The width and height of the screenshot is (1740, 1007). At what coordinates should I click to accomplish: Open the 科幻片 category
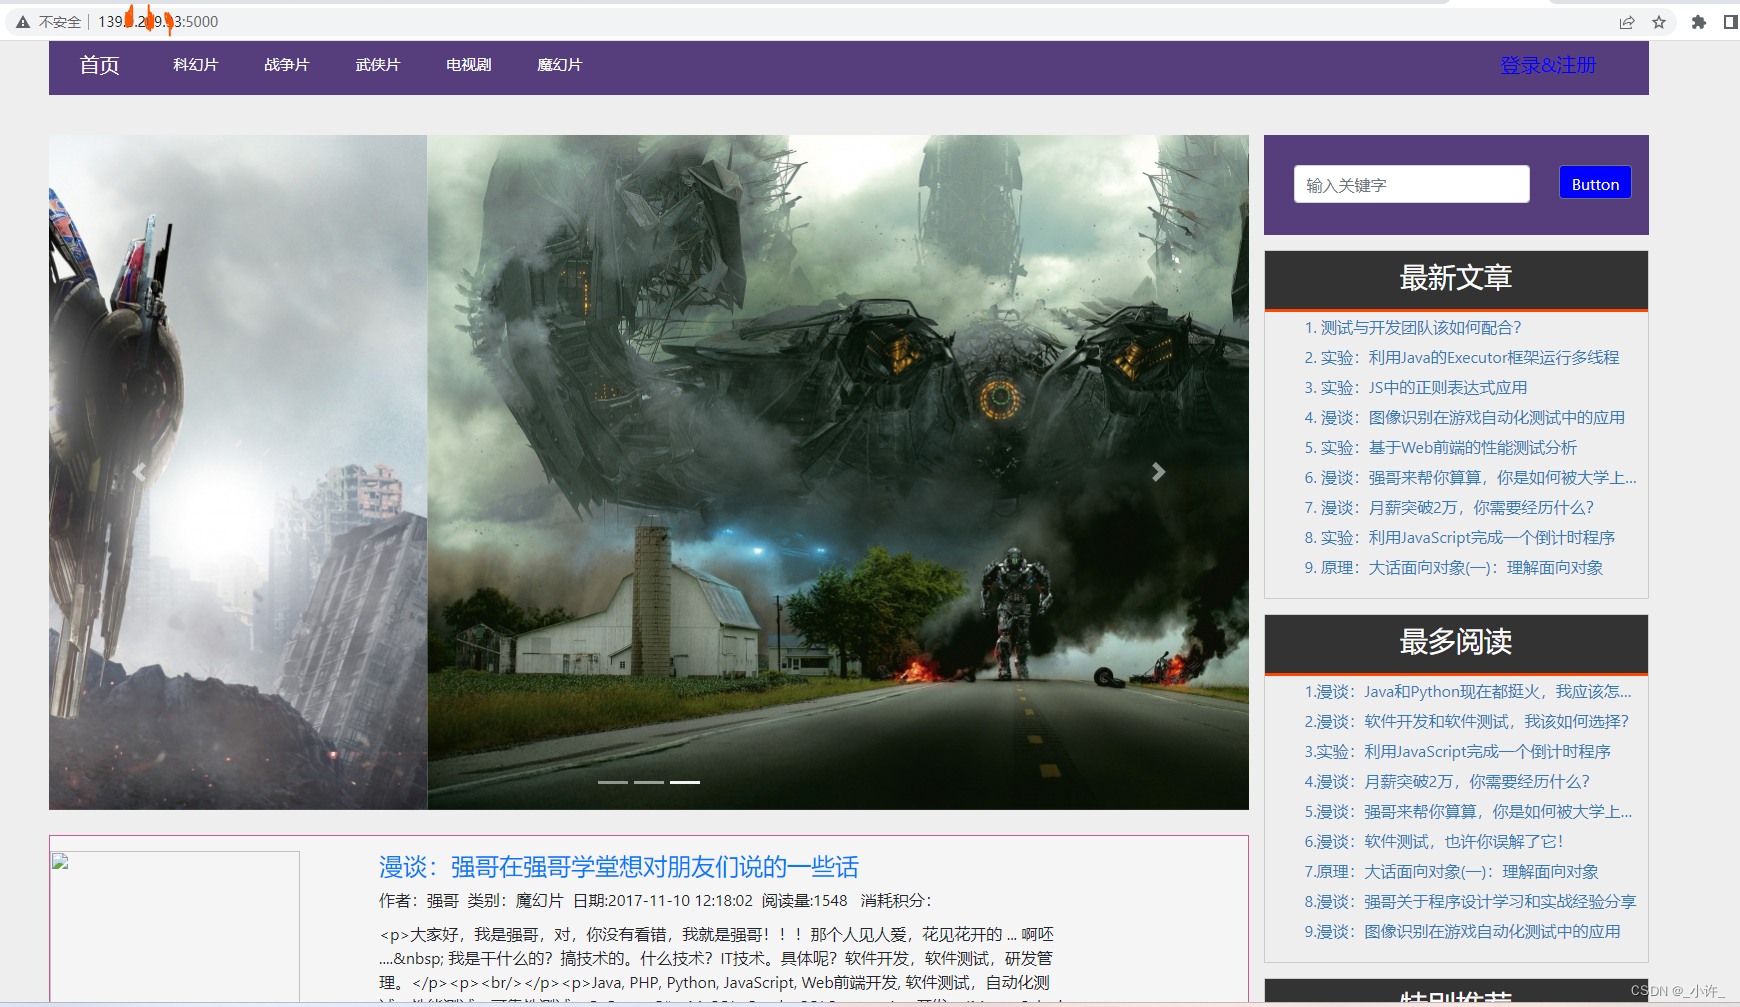click(x=196, y=65)
